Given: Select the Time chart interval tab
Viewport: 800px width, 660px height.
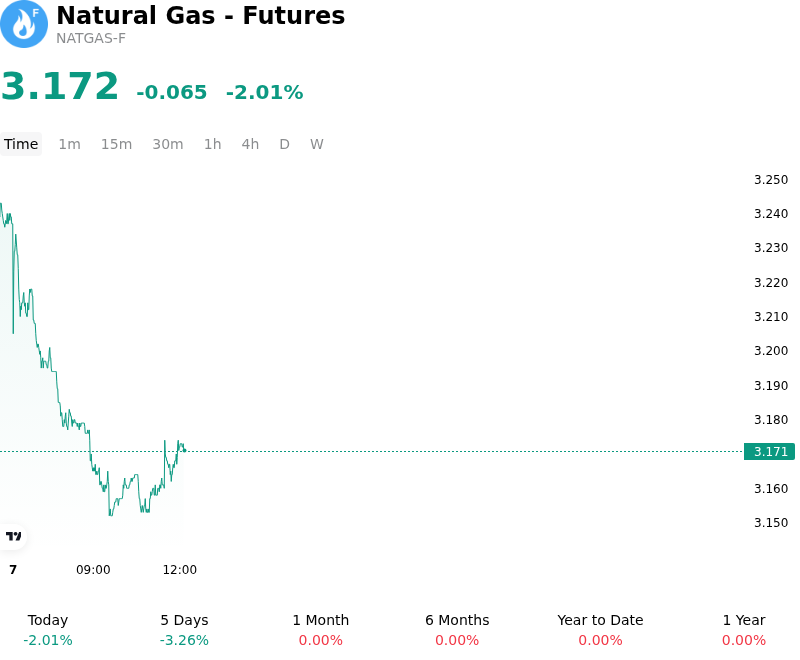Looking at the screenshot, I should (x=21, y=144).
